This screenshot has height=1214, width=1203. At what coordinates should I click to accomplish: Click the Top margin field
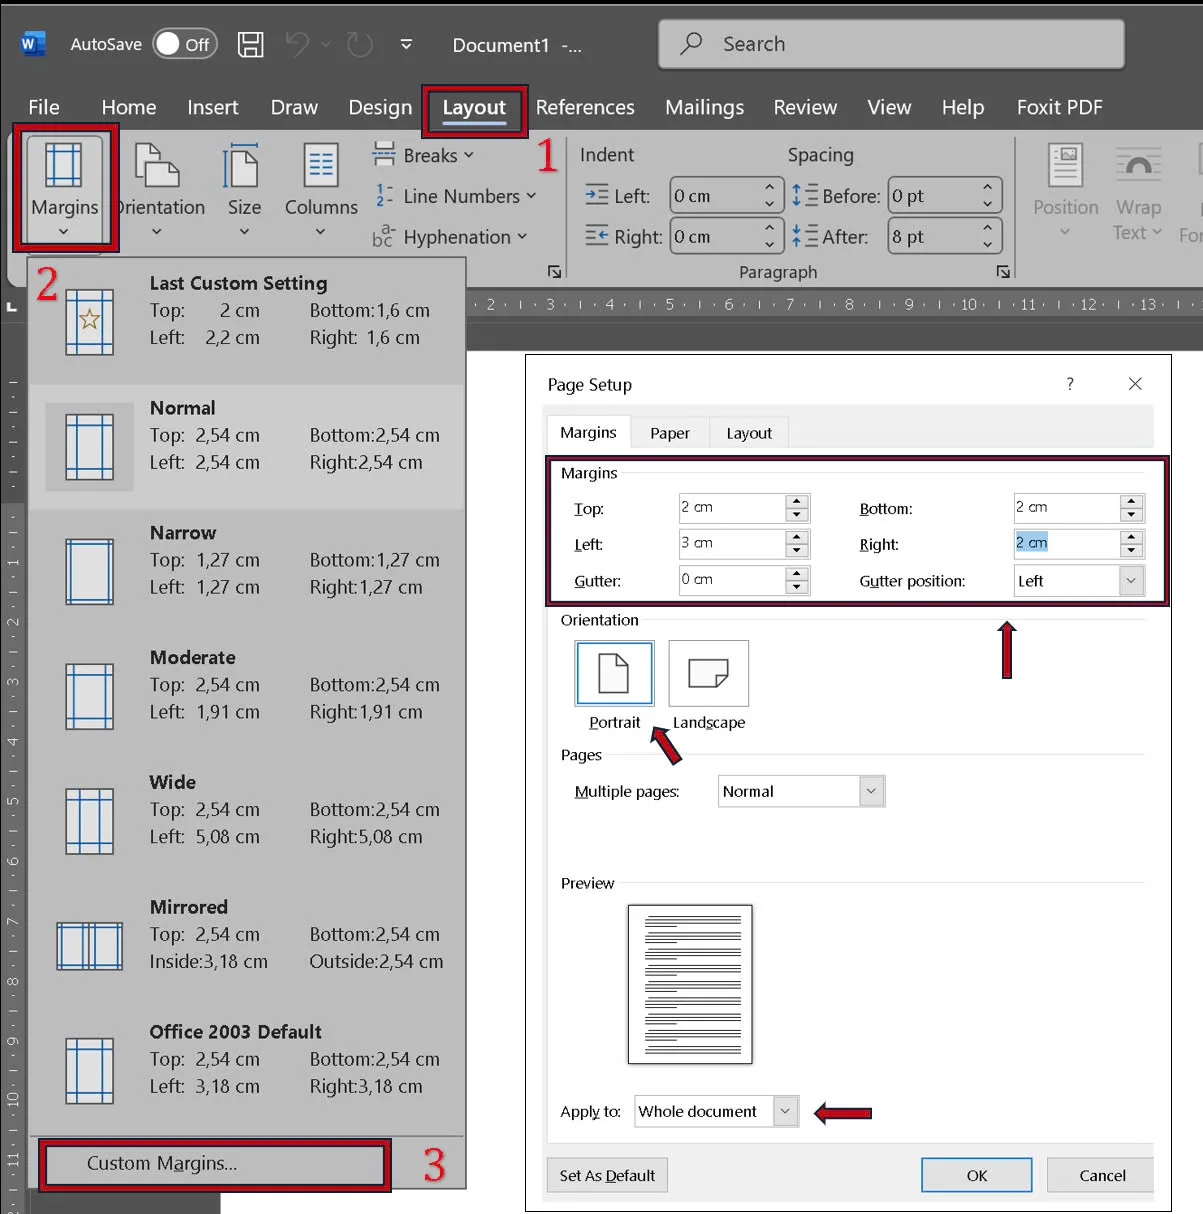coord(732,508)
